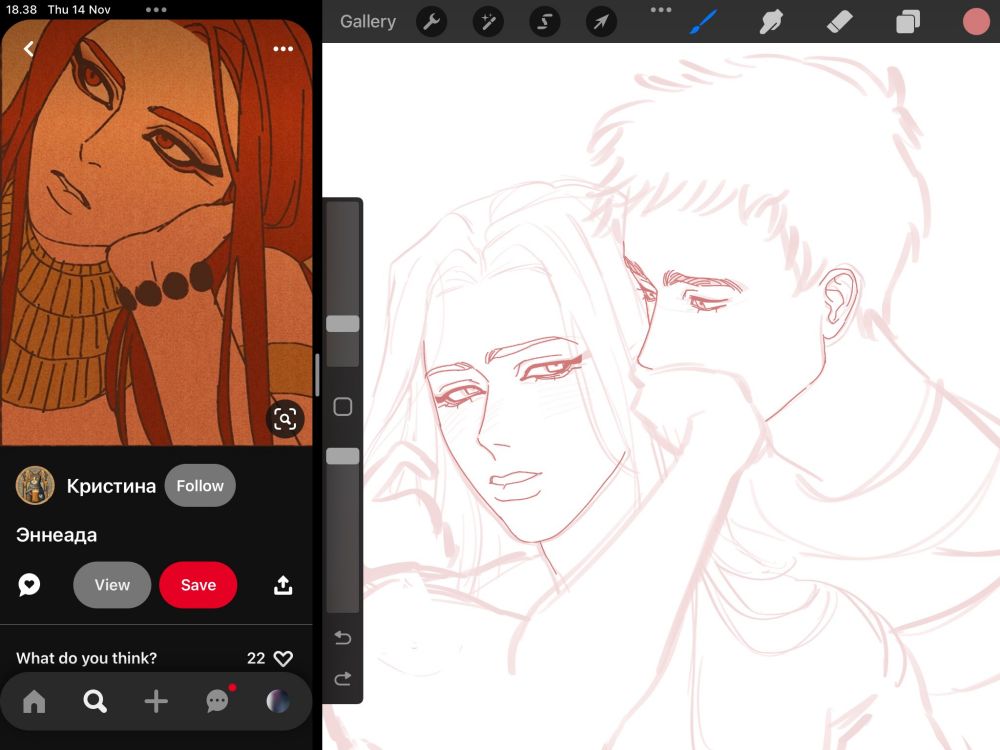Screen dimensions: 1000x750
Task: Open multitasking dots above Pinterest
Action: tap(156, 10)
